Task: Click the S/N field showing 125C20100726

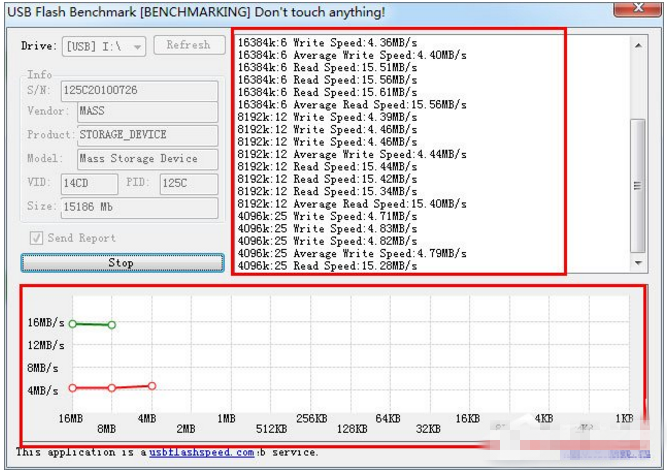Action: click(x=140, y=91)
